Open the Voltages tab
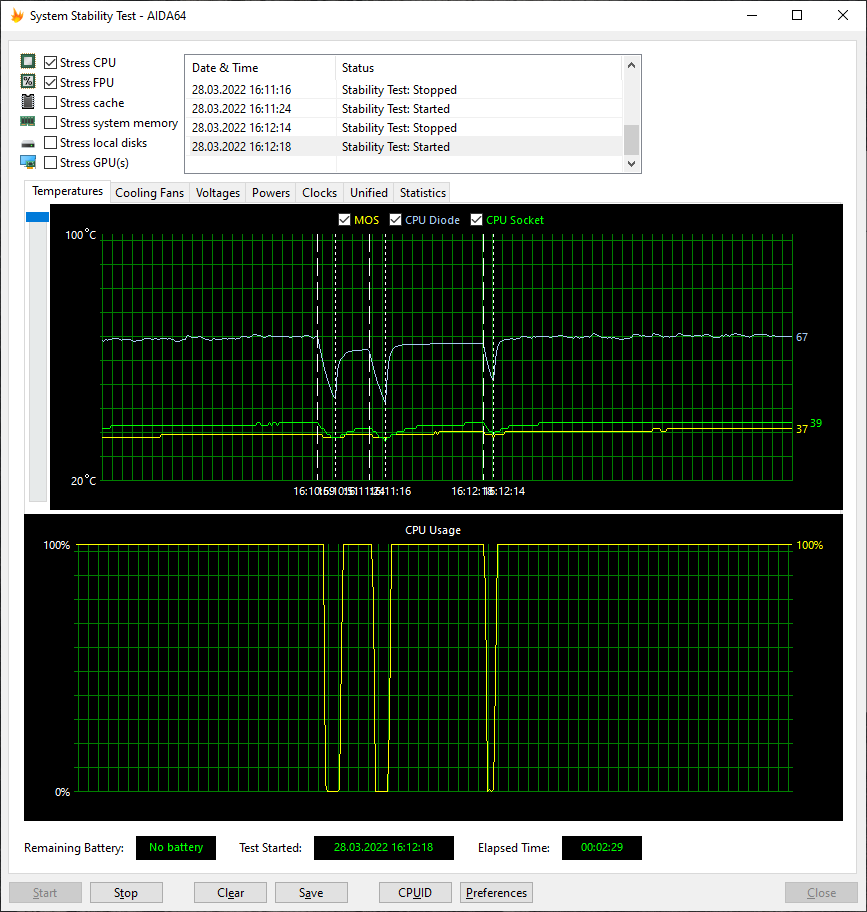 pyautogui.click(x=217, y=193)
